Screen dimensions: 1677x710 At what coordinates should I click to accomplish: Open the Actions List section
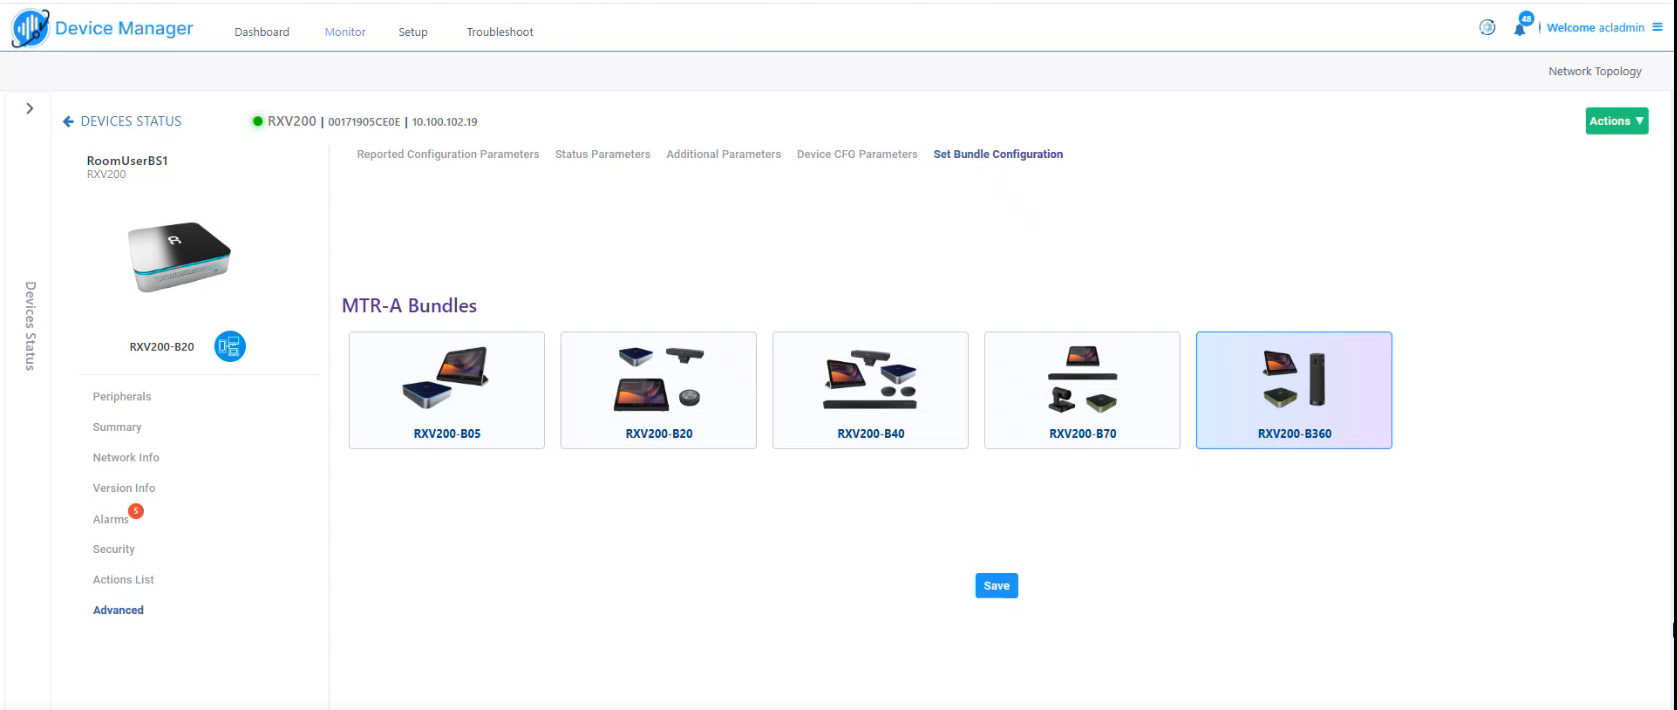coord(124,579)
